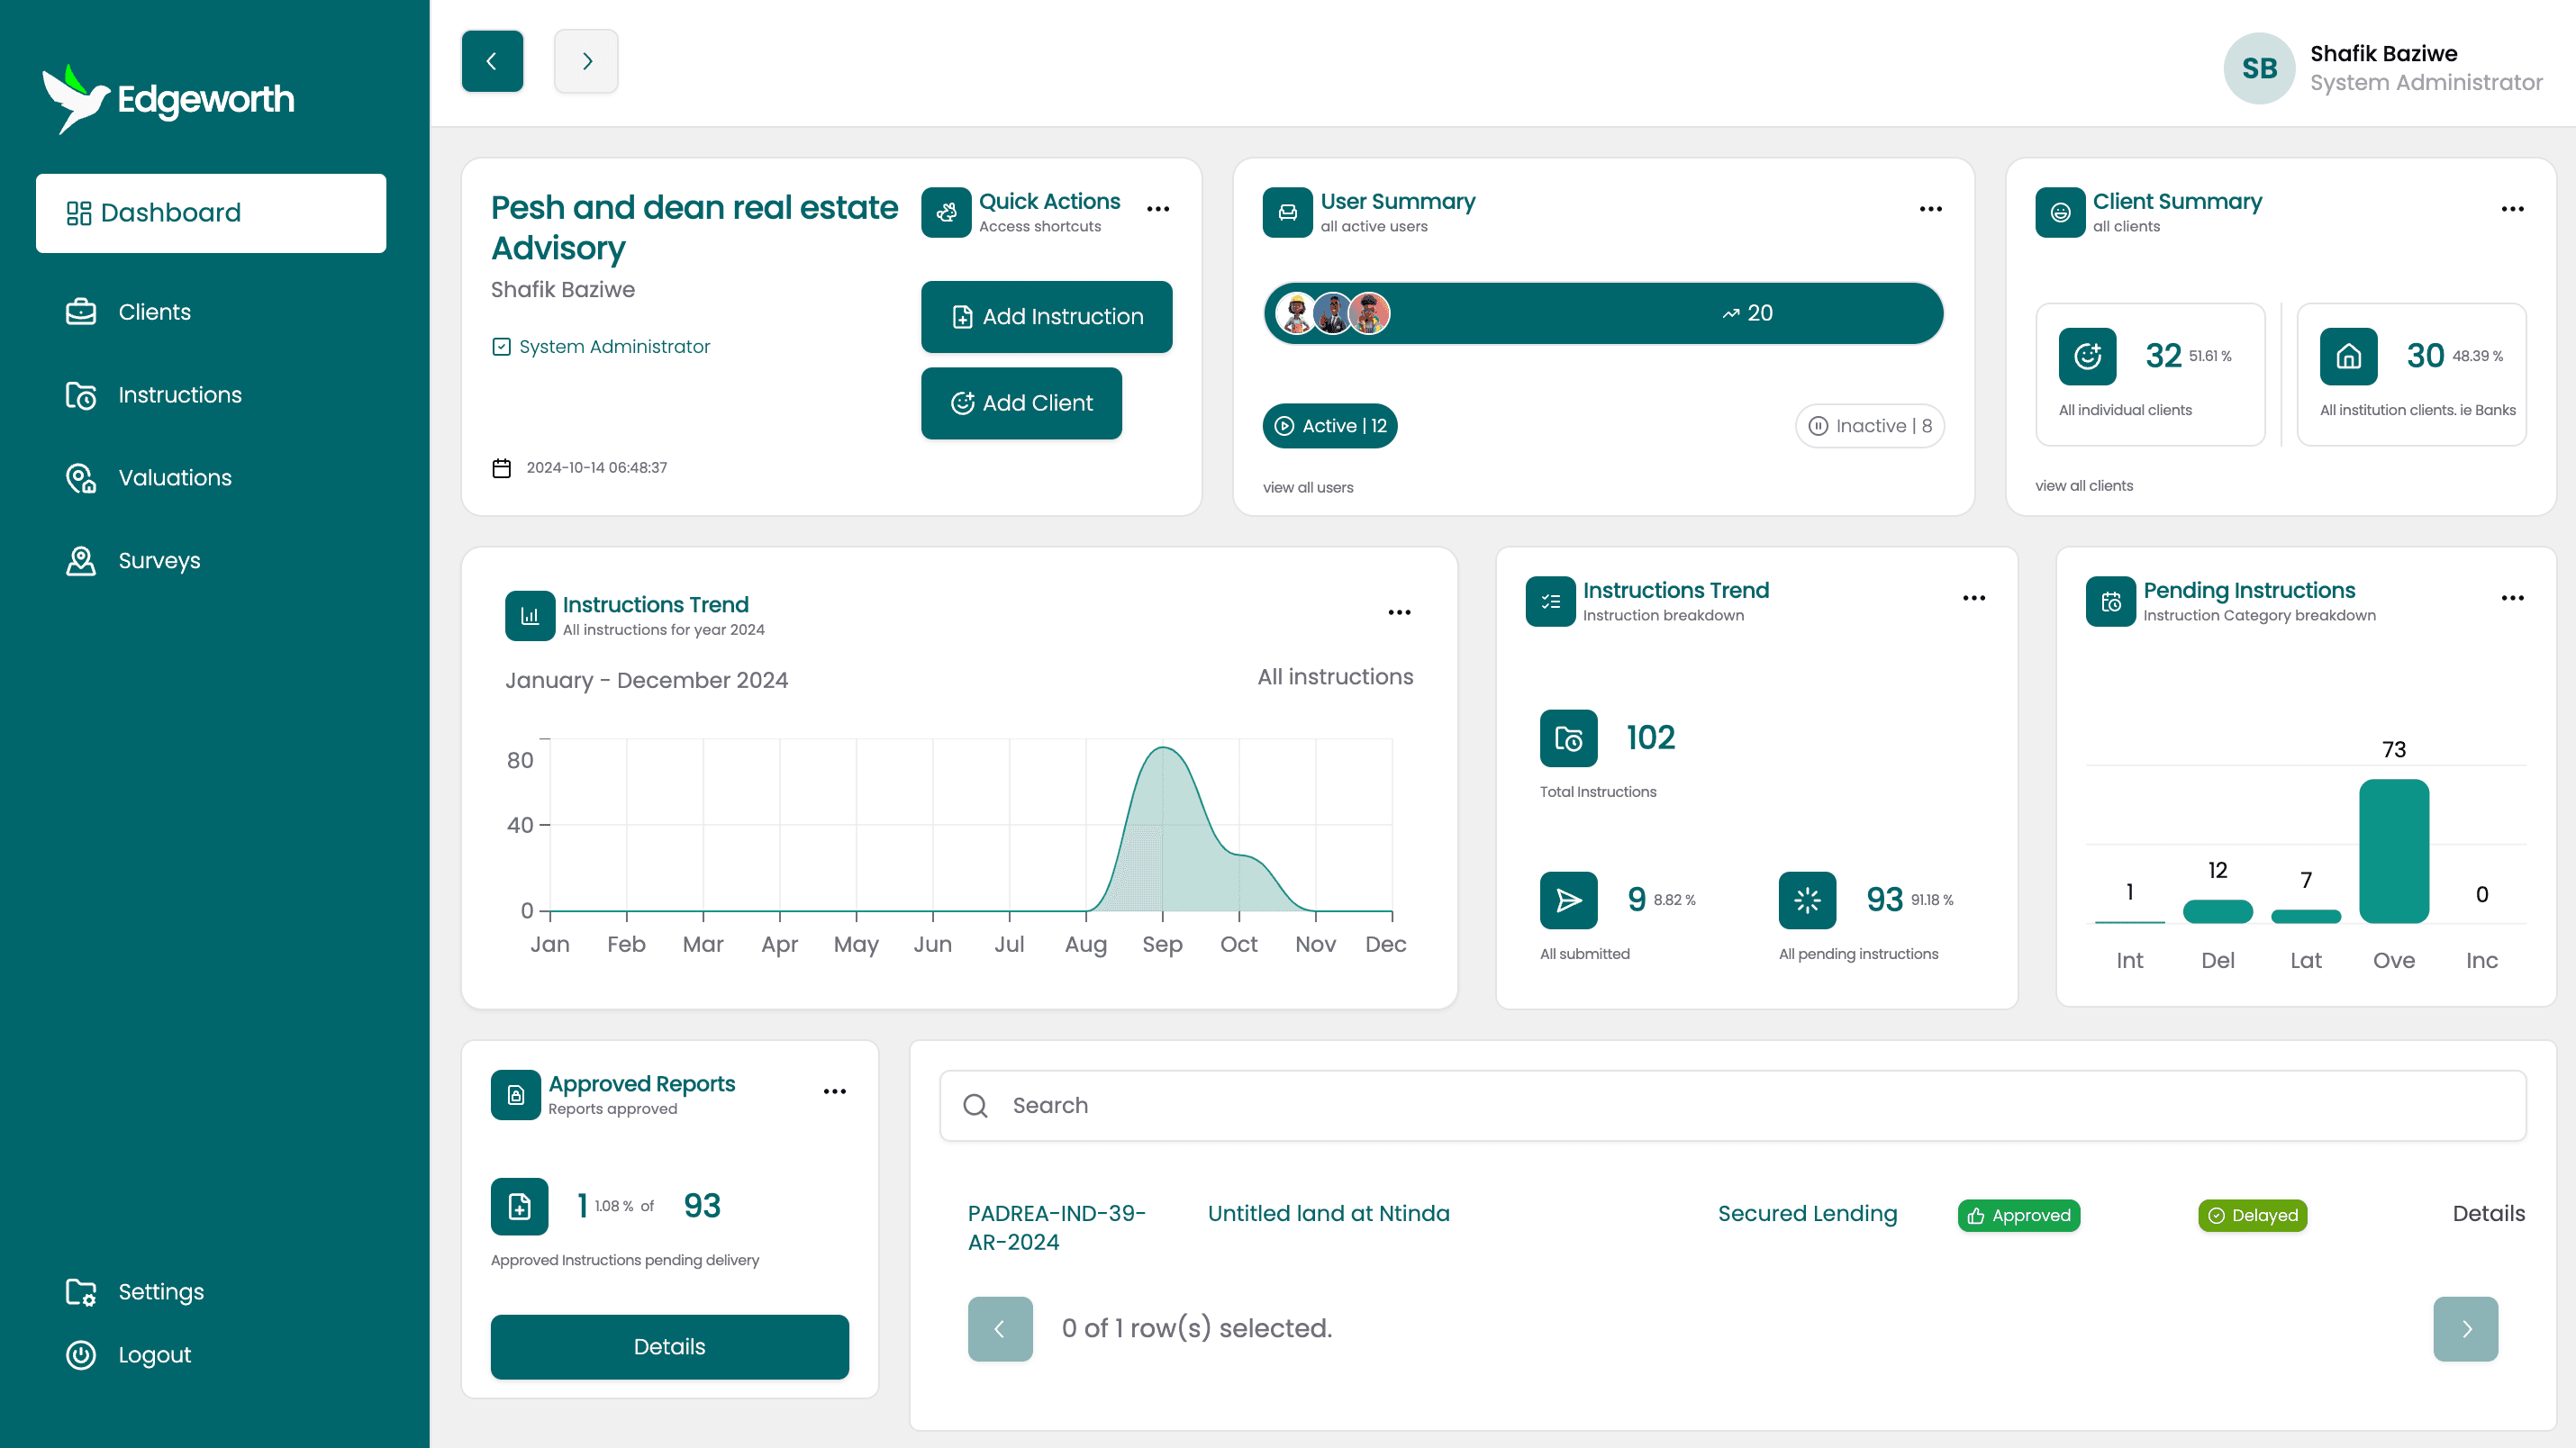Click the All submitted send icon

(x=1568, y=900)
